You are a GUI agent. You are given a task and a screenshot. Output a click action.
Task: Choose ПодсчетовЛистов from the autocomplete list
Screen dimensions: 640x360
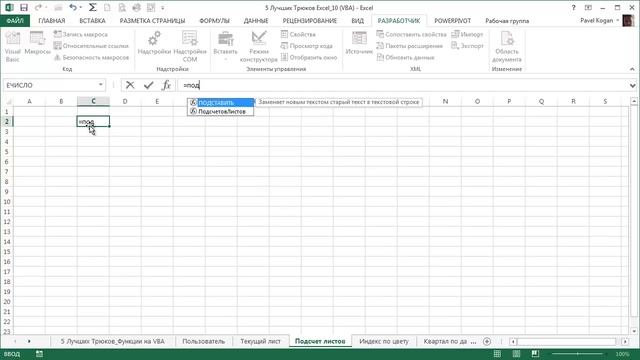tap(221, 111)
